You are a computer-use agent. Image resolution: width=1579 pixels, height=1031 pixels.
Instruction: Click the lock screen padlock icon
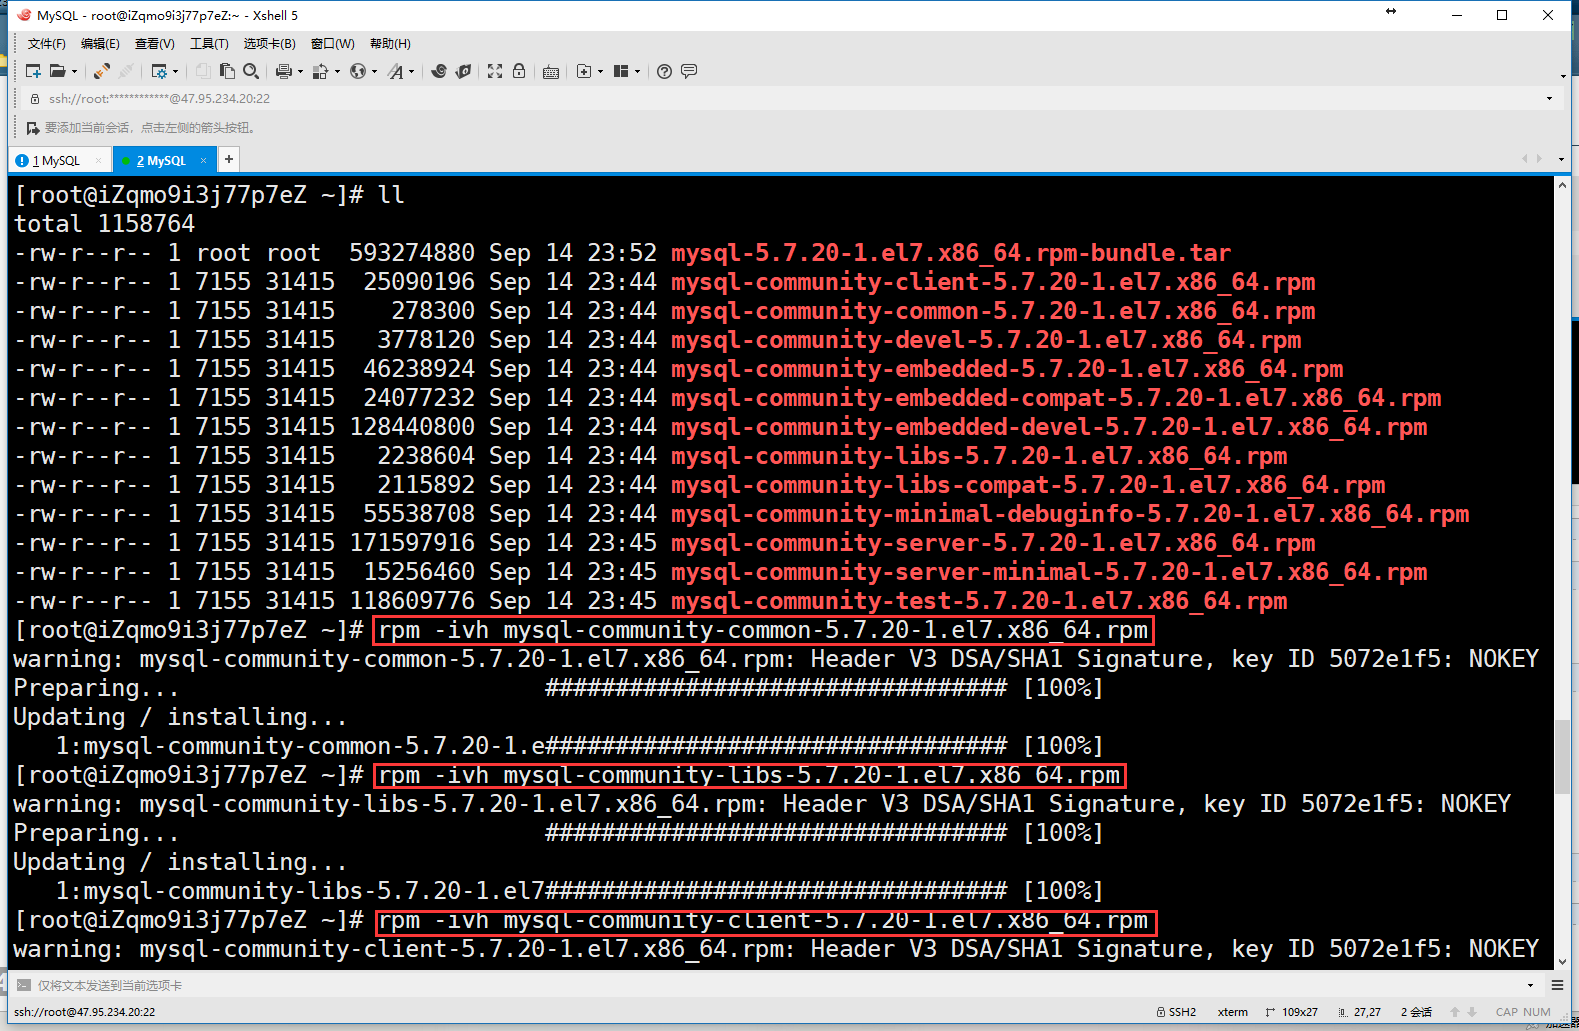(519, 71)
